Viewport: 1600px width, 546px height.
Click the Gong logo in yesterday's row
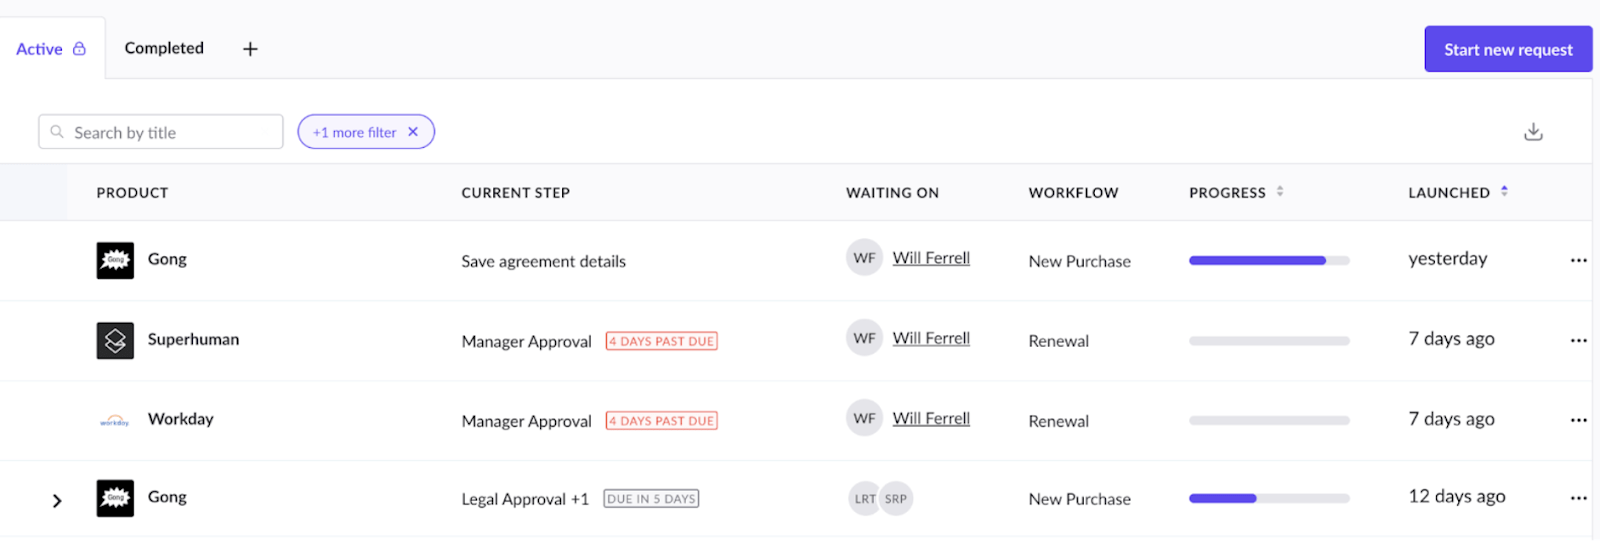pyautogui.click(x=115, y=260)
